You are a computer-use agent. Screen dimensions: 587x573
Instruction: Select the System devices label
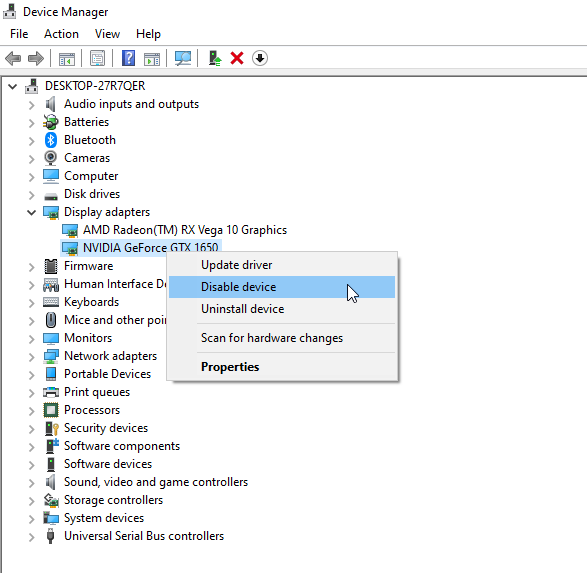(104, 518)
